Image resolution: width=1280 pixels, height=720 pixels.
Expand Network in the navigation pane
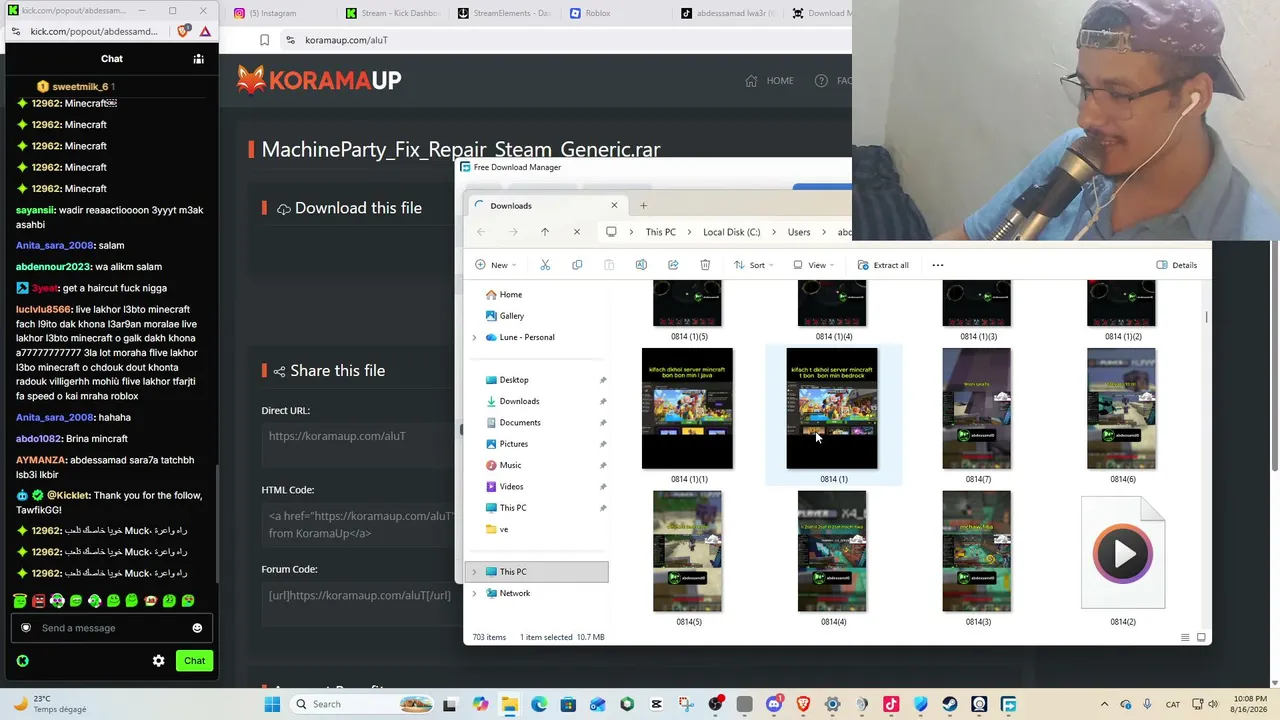[474, 593]
